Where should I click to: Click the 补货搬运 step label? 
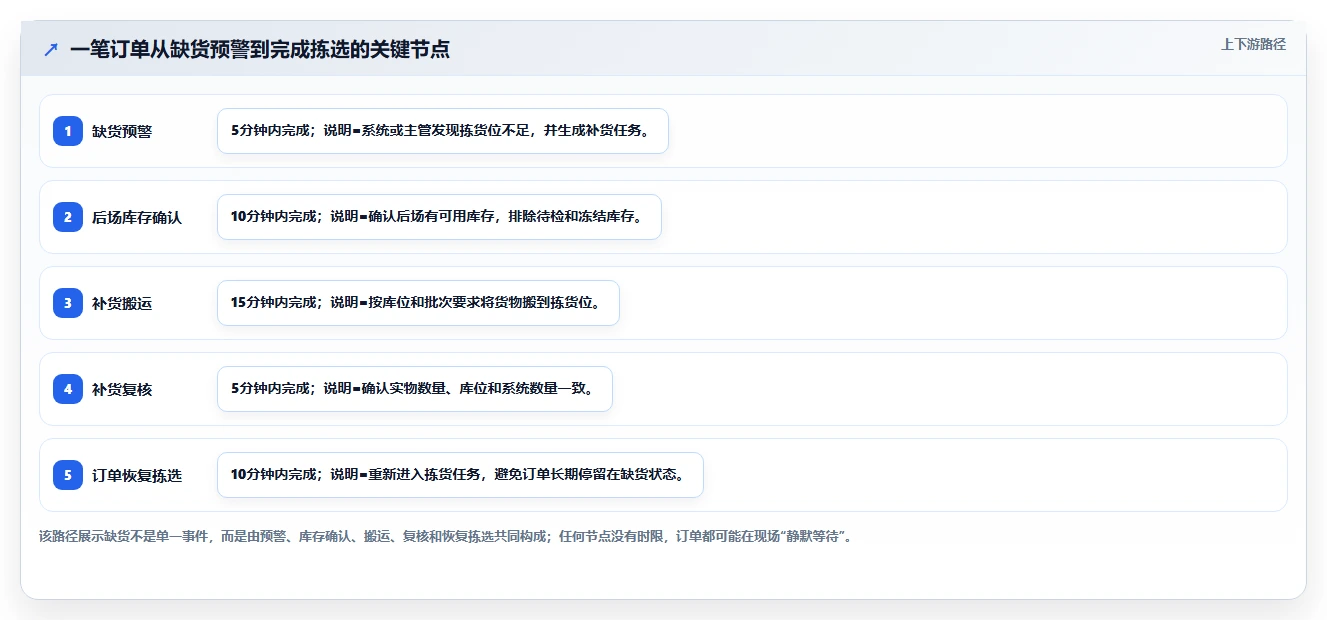click(122, 303)
